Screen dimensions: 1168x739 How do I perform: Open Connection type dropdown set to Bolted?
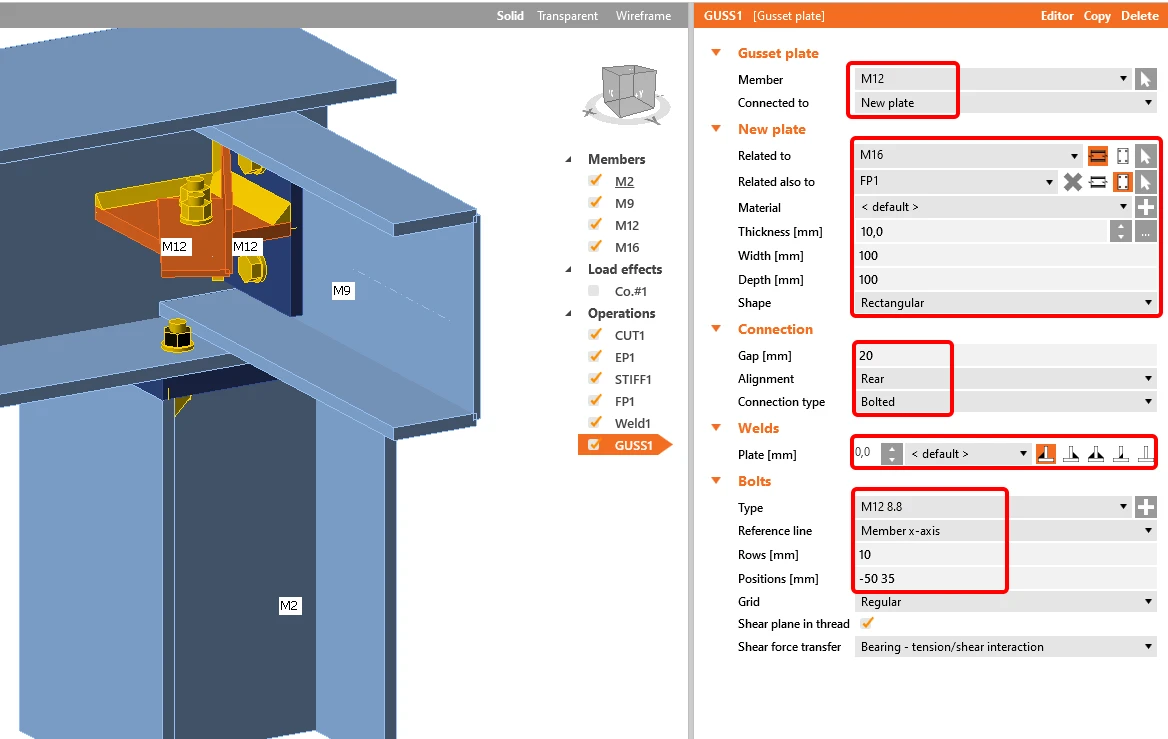(x=1006, y=402)
